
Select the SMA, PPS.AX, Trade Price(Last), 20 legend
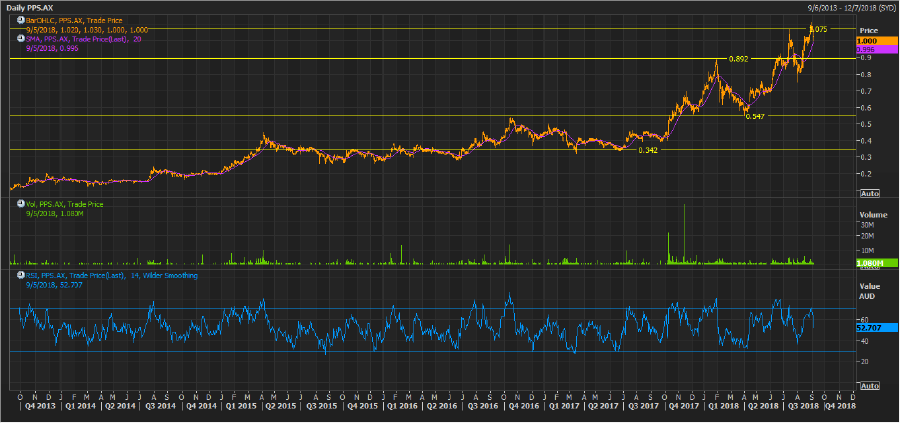coord(83,39)
